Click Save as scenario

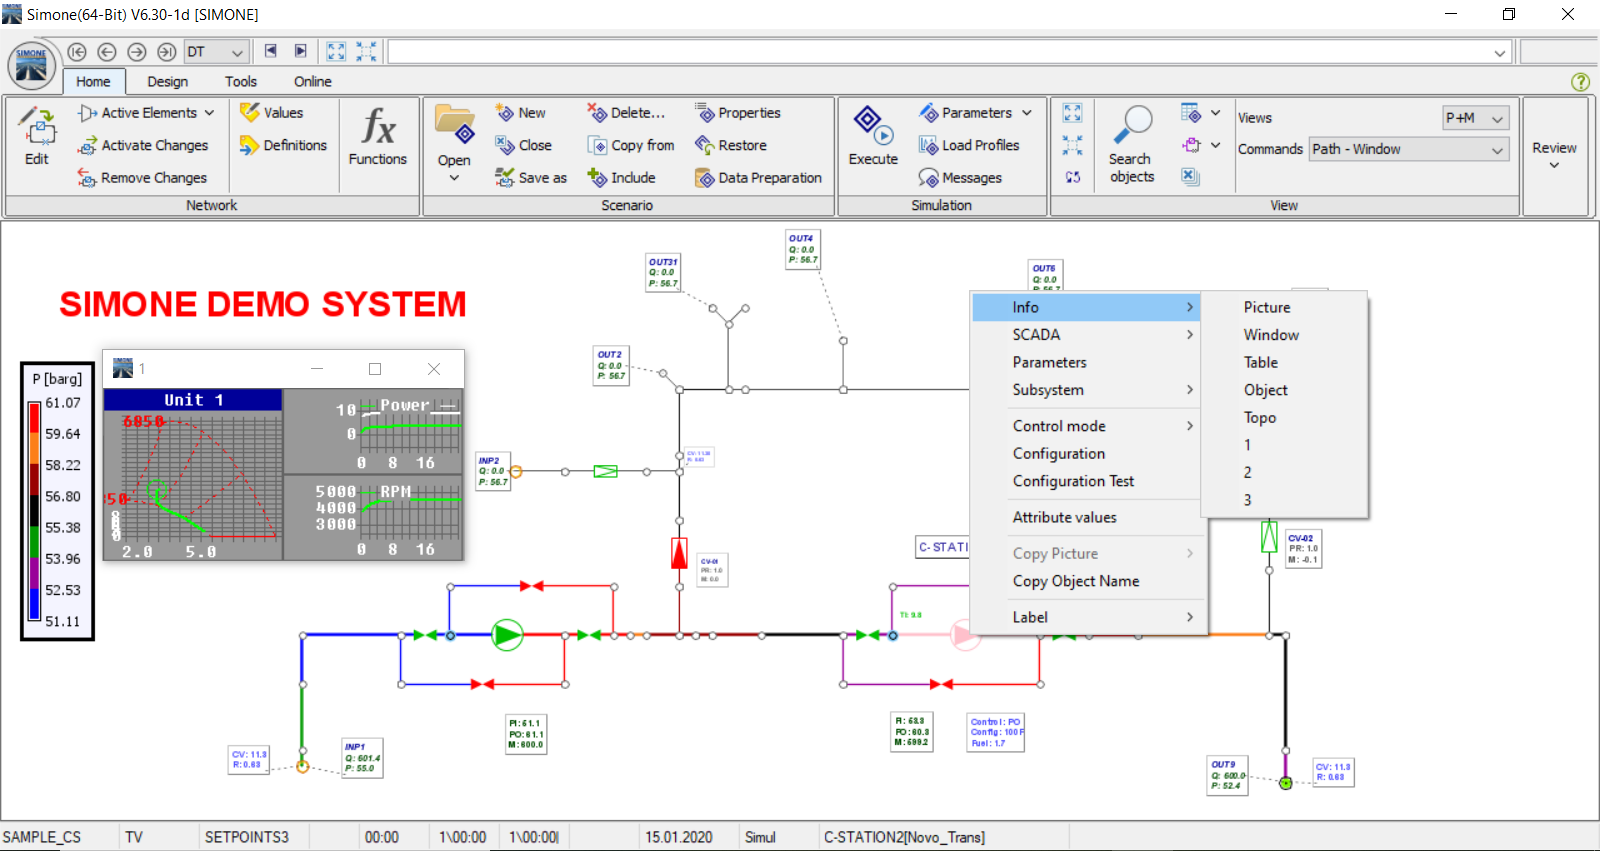point(531,178)
